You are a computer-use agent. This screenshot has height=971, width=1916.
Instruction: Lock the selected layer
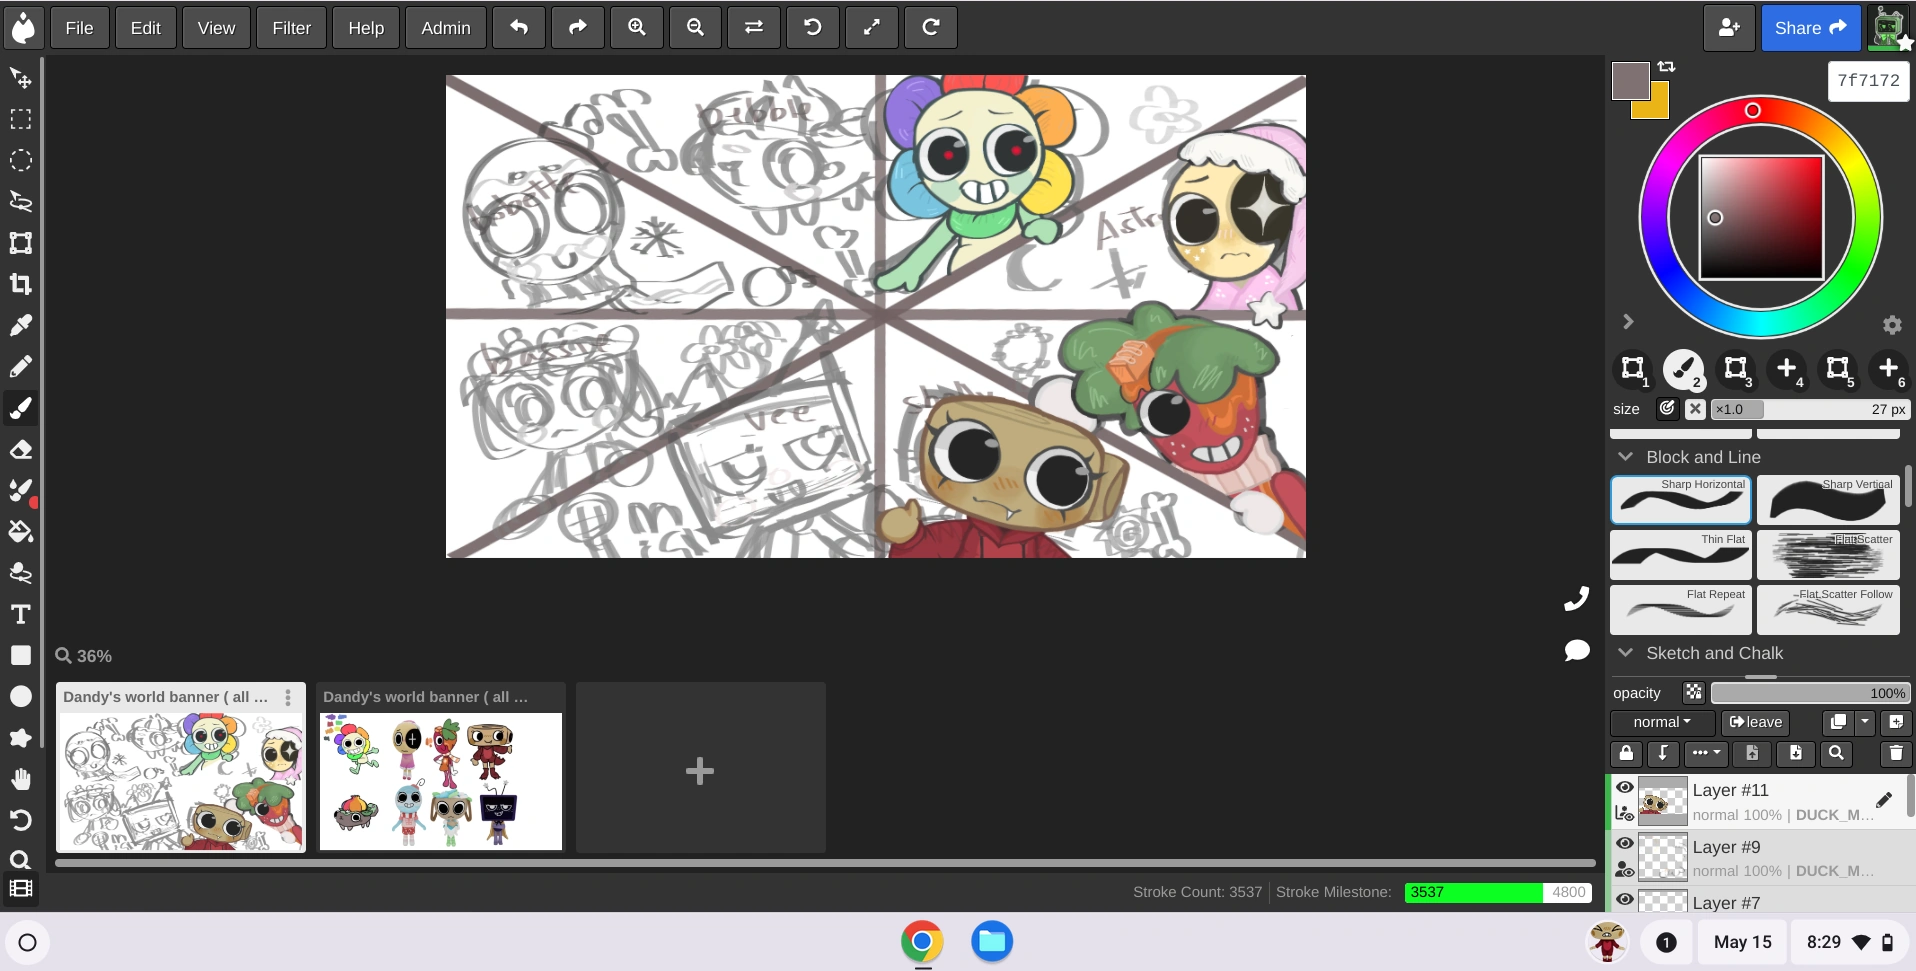tap(1625, 753)
